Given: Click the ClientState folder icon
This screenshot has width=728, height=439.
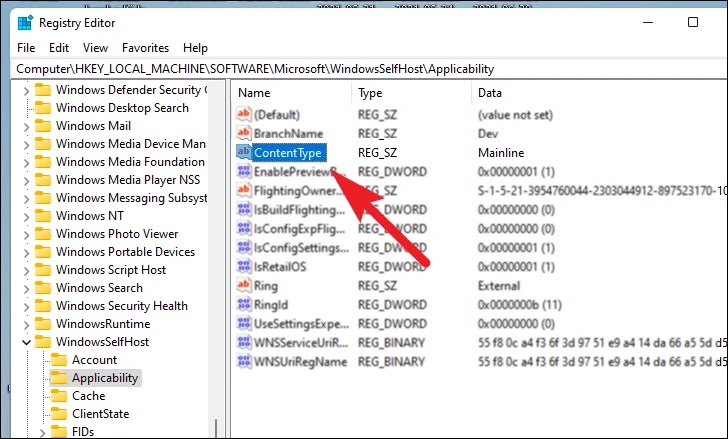Looking at the screenshot, I should tap(58, 414).
